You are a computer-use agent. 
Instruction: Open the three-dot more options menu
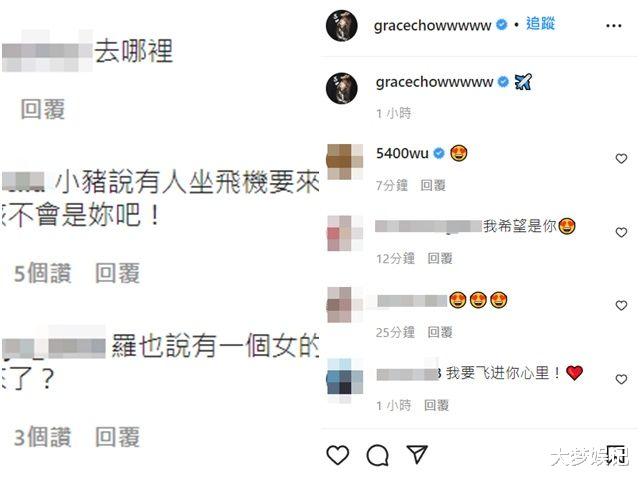tap(613, 26)
